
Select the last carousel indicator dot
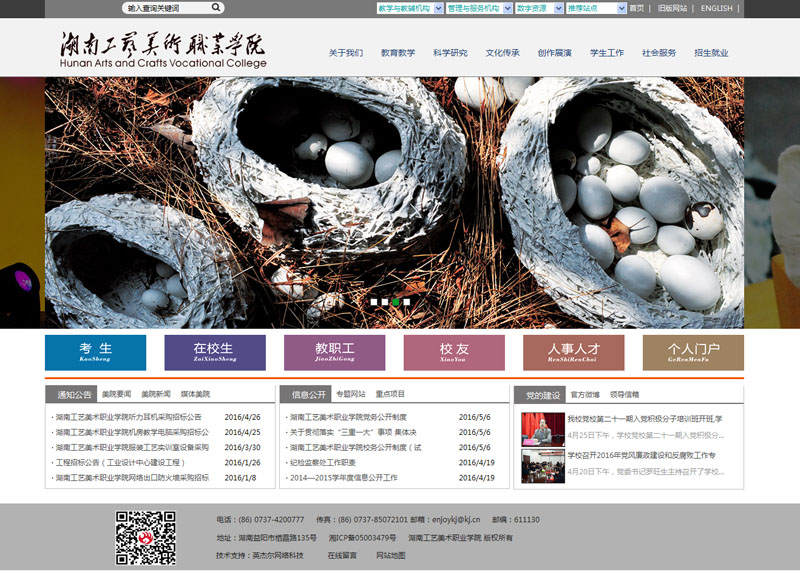coord(407,301)
